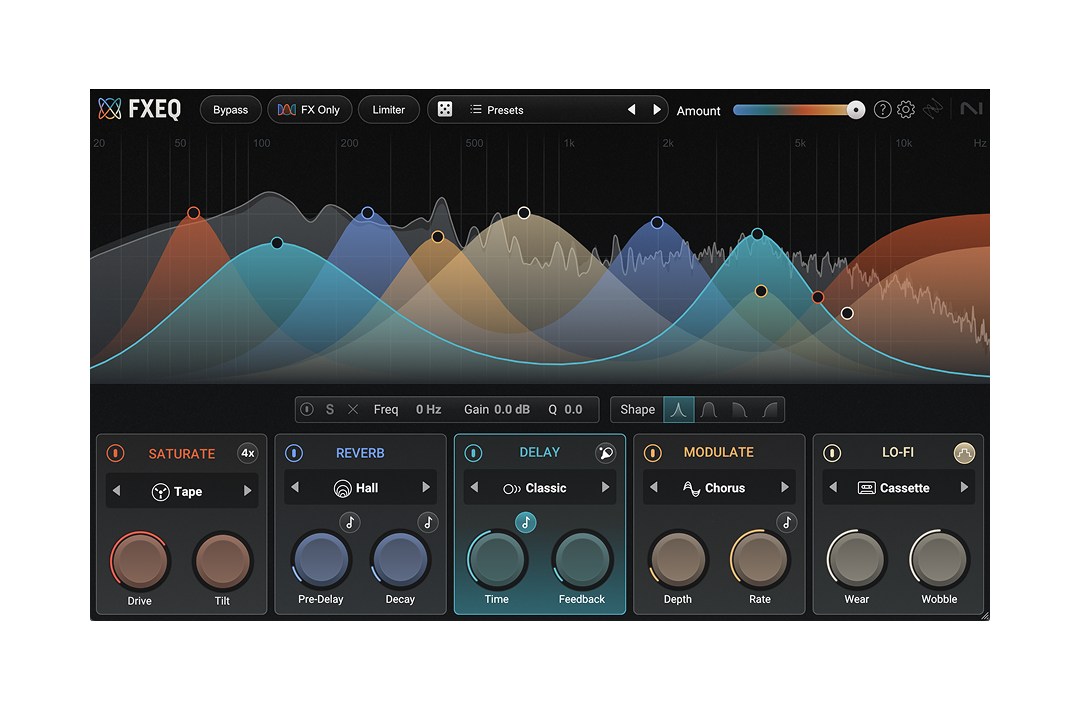
Task: Open the settings gear icon
Action: click(906, 109)
